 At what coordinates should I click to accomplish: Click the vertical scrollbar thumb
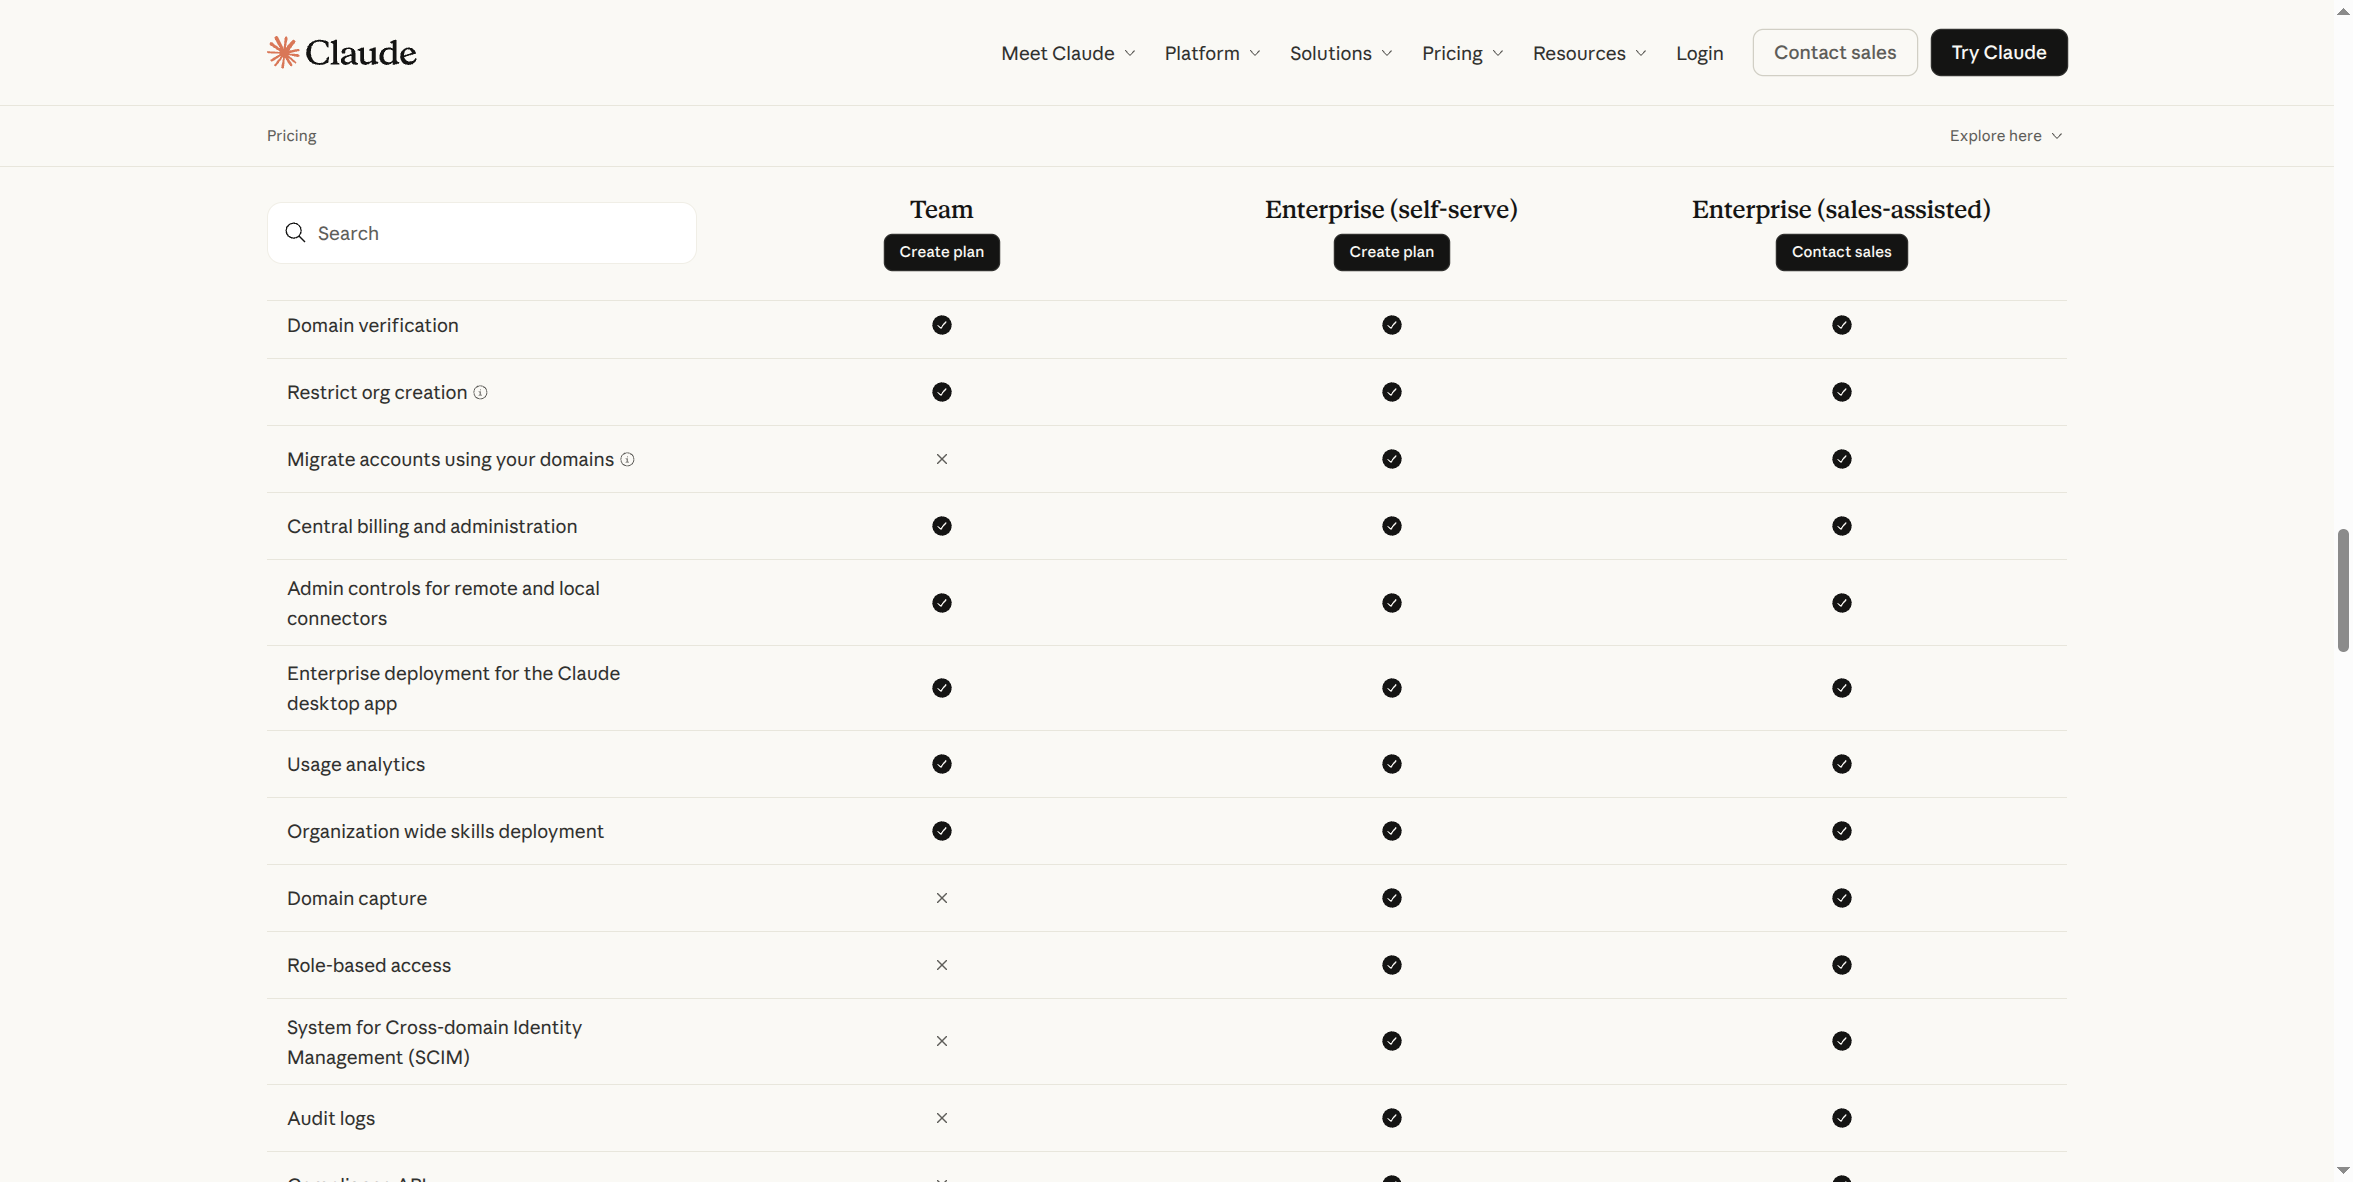click(2343, 590)
